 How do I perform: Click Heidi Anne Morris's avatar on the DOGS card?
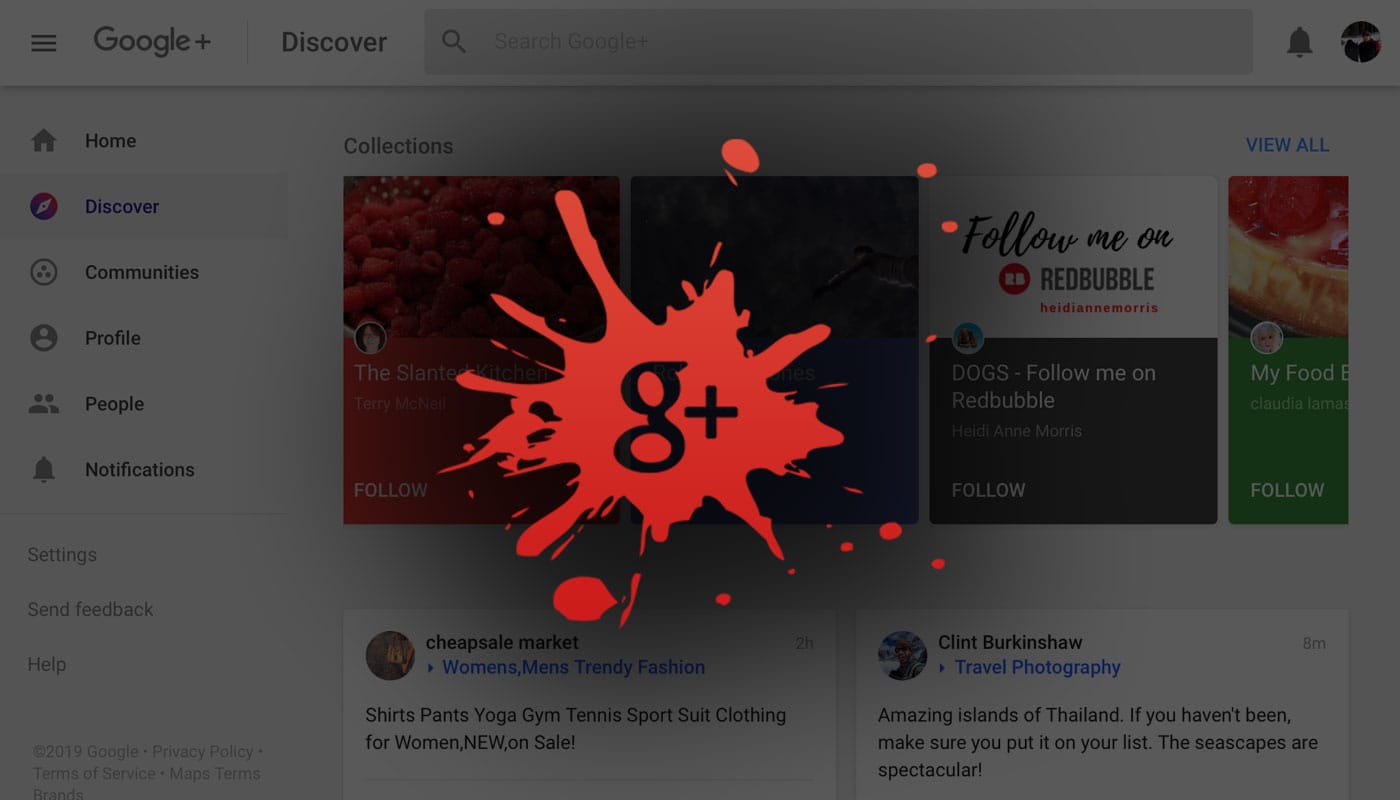[x=968, y=338]
